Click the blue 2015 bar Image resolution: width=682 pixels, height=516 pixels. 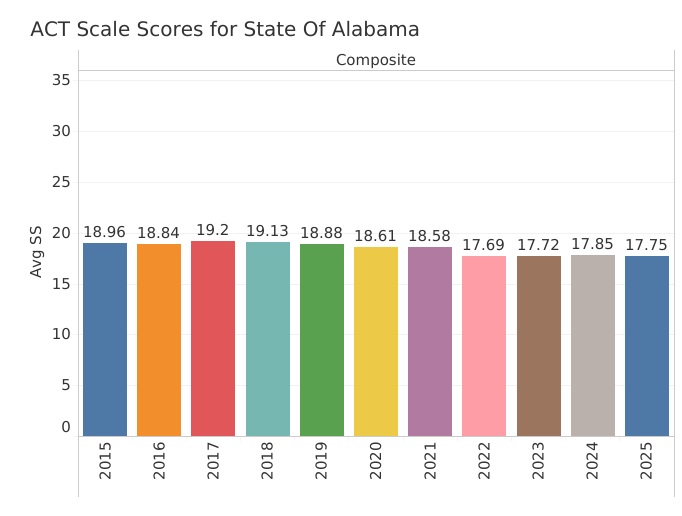[x=105, y=339]
